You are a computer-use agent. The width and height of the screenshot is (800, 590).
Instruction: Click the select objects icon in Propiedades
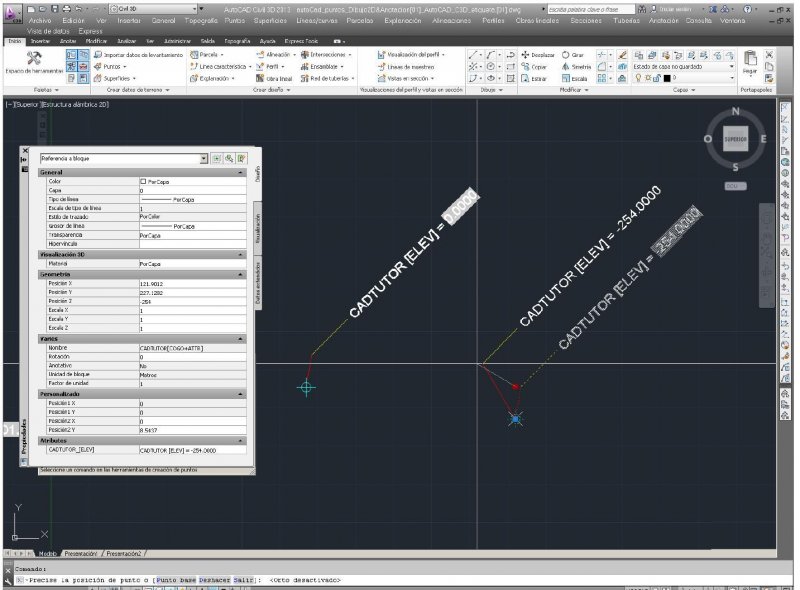[229, 159]
